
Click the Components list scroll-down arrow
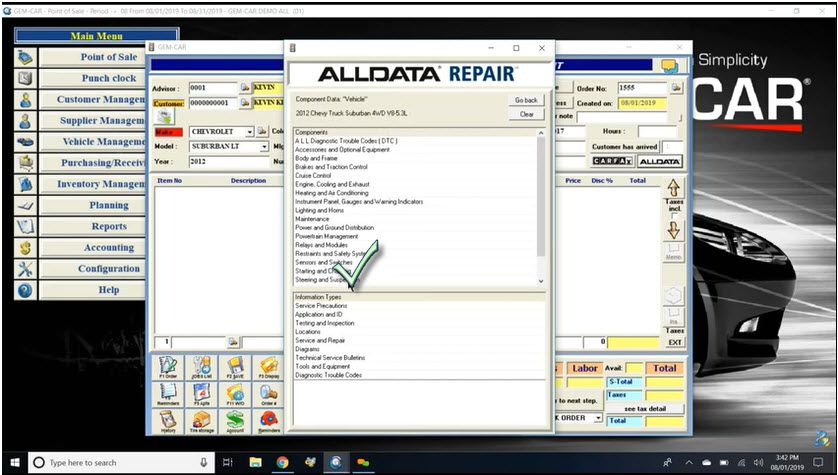[x=541, y=281]
